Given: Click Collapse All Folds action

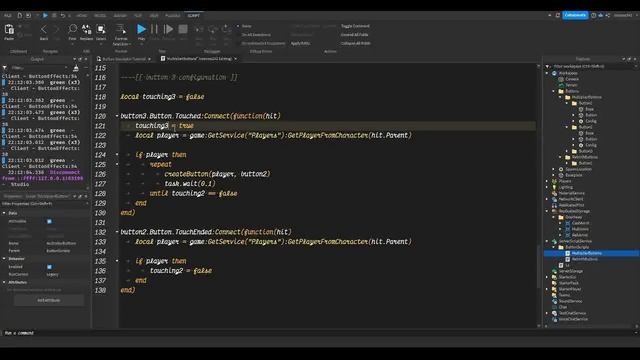Looking at the screenshot, I should point(355,43).
